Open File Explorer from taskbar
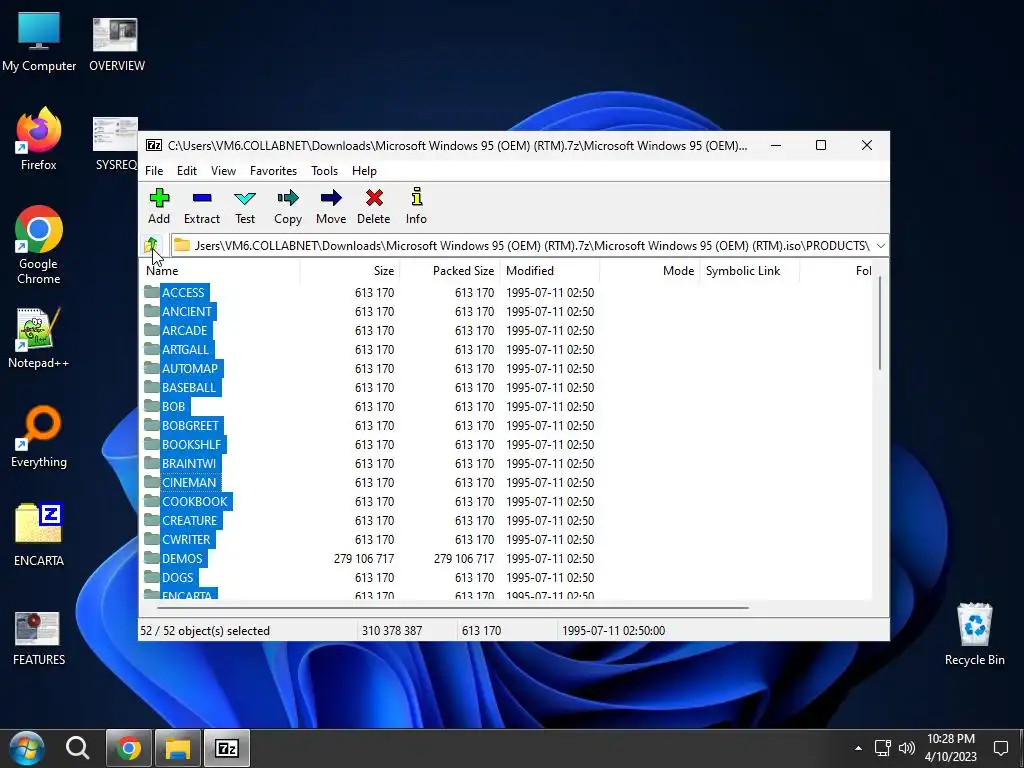Screen dimensions: 1024x768 177,748
